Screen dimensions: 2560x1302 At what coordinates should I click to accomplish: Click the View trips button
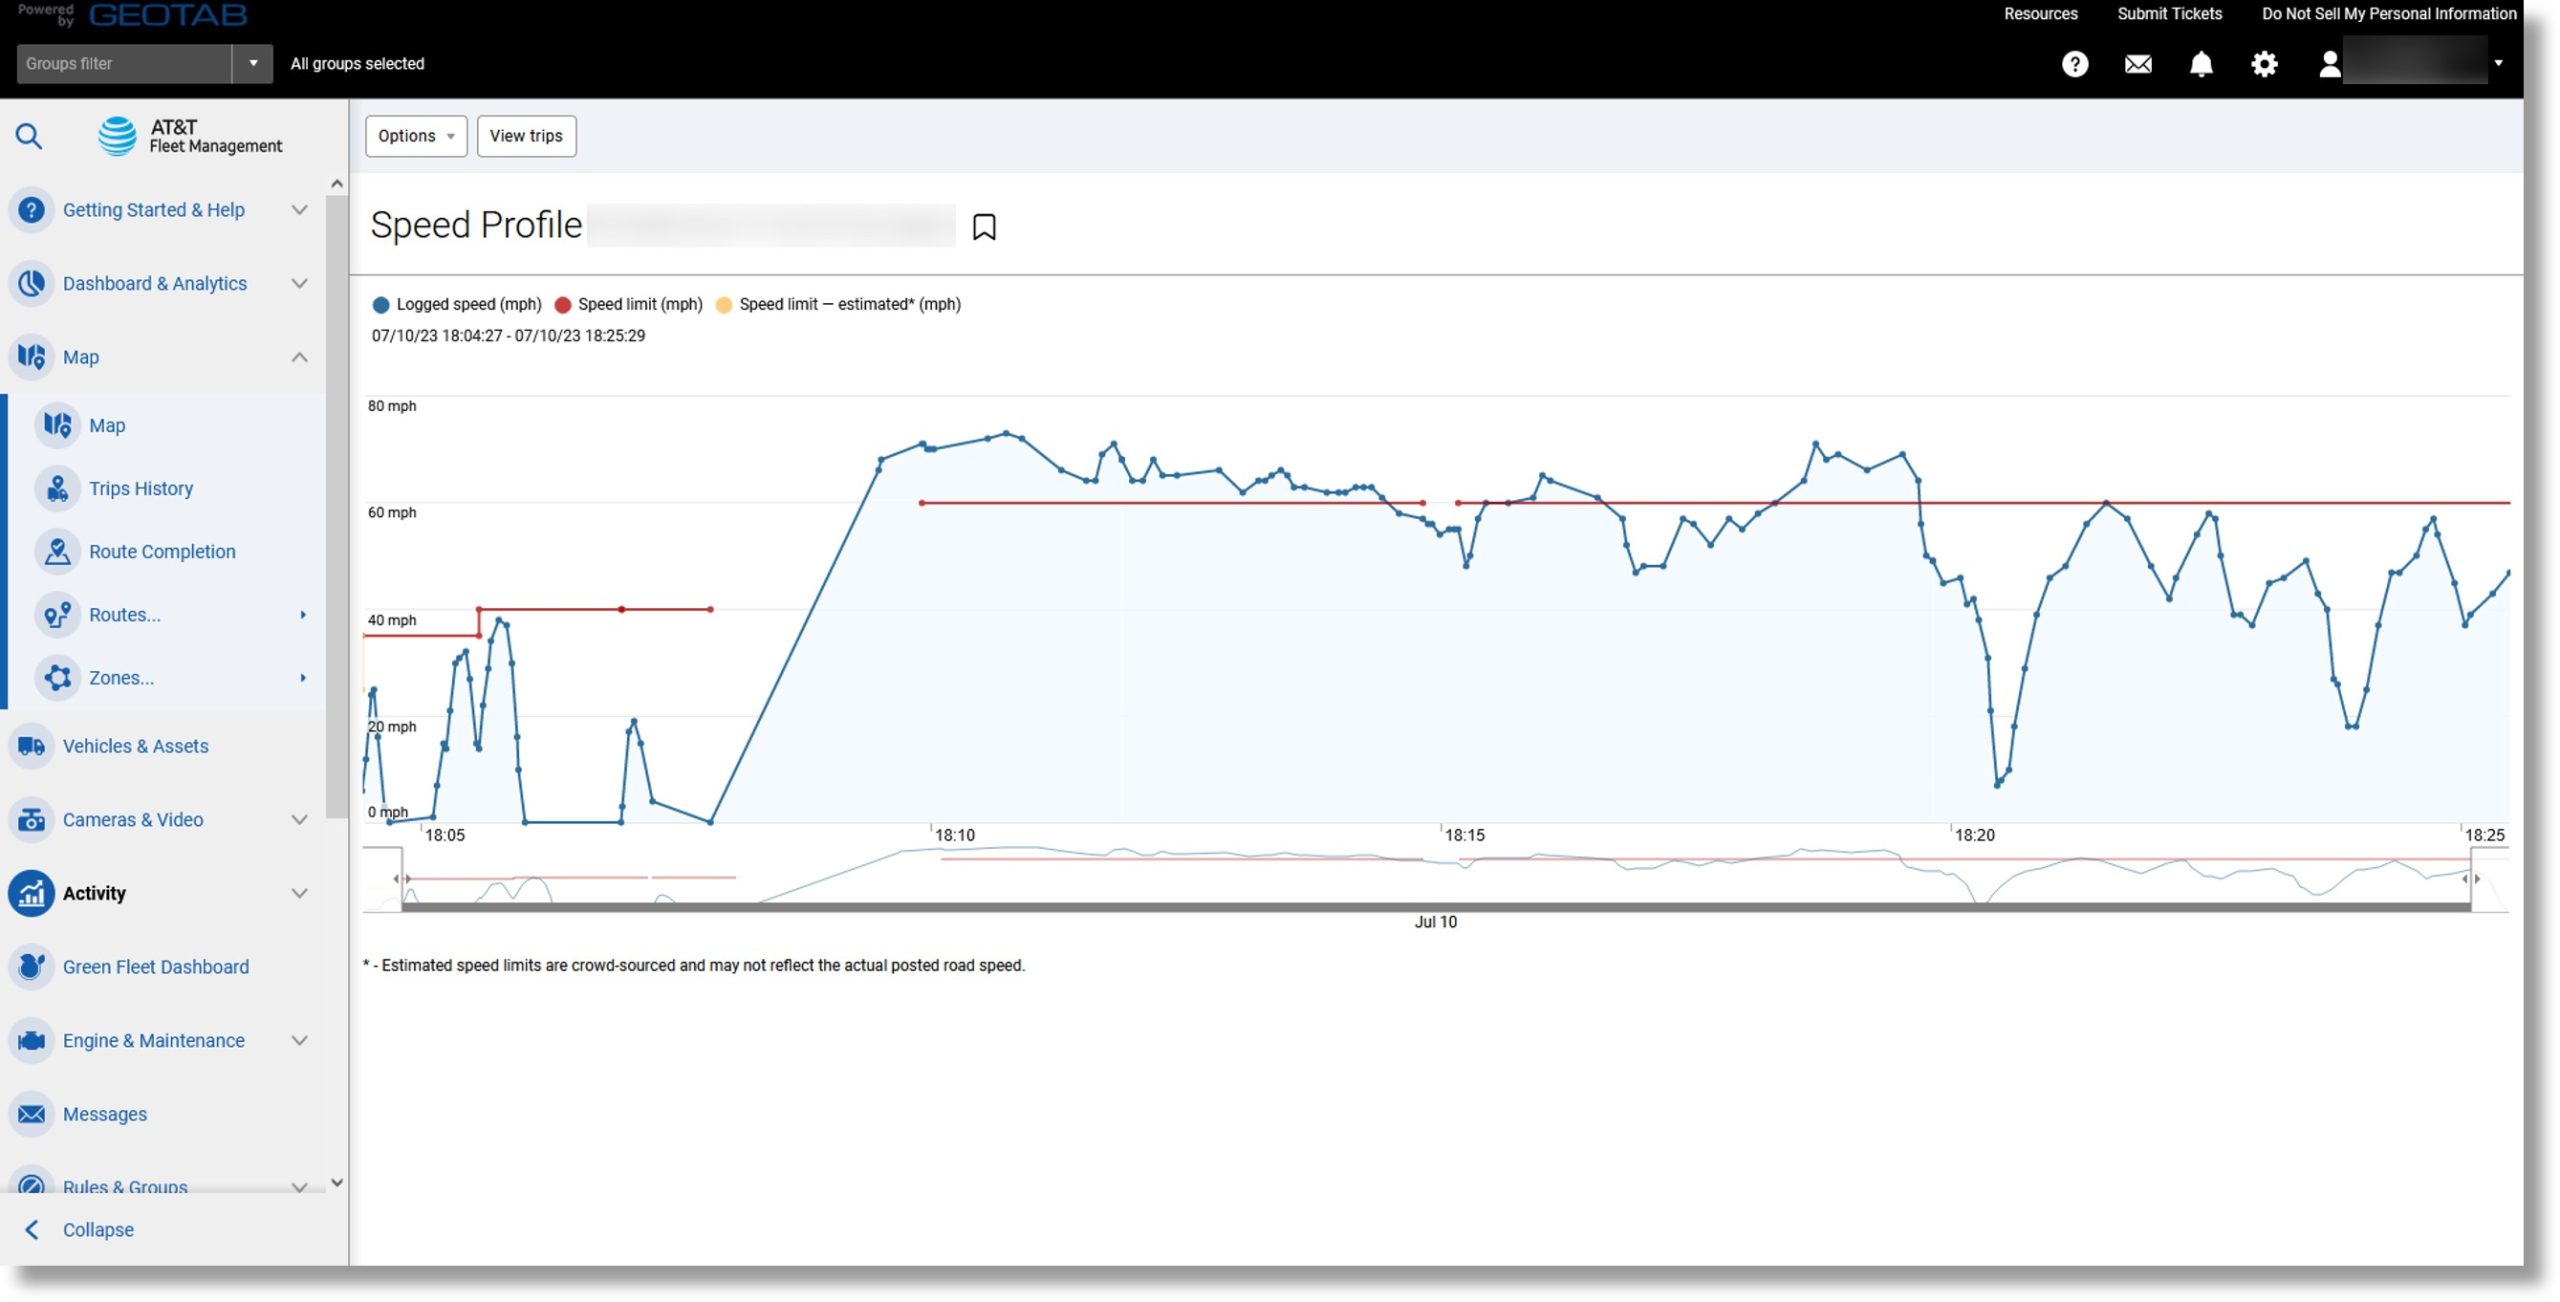(526, 136)
